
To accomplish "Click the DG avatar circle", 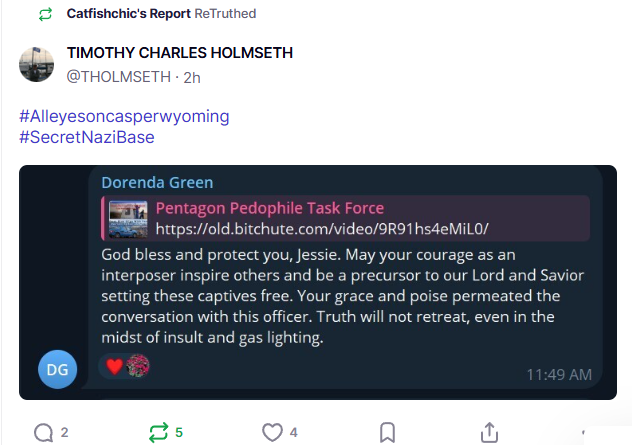I will [57, 370].
